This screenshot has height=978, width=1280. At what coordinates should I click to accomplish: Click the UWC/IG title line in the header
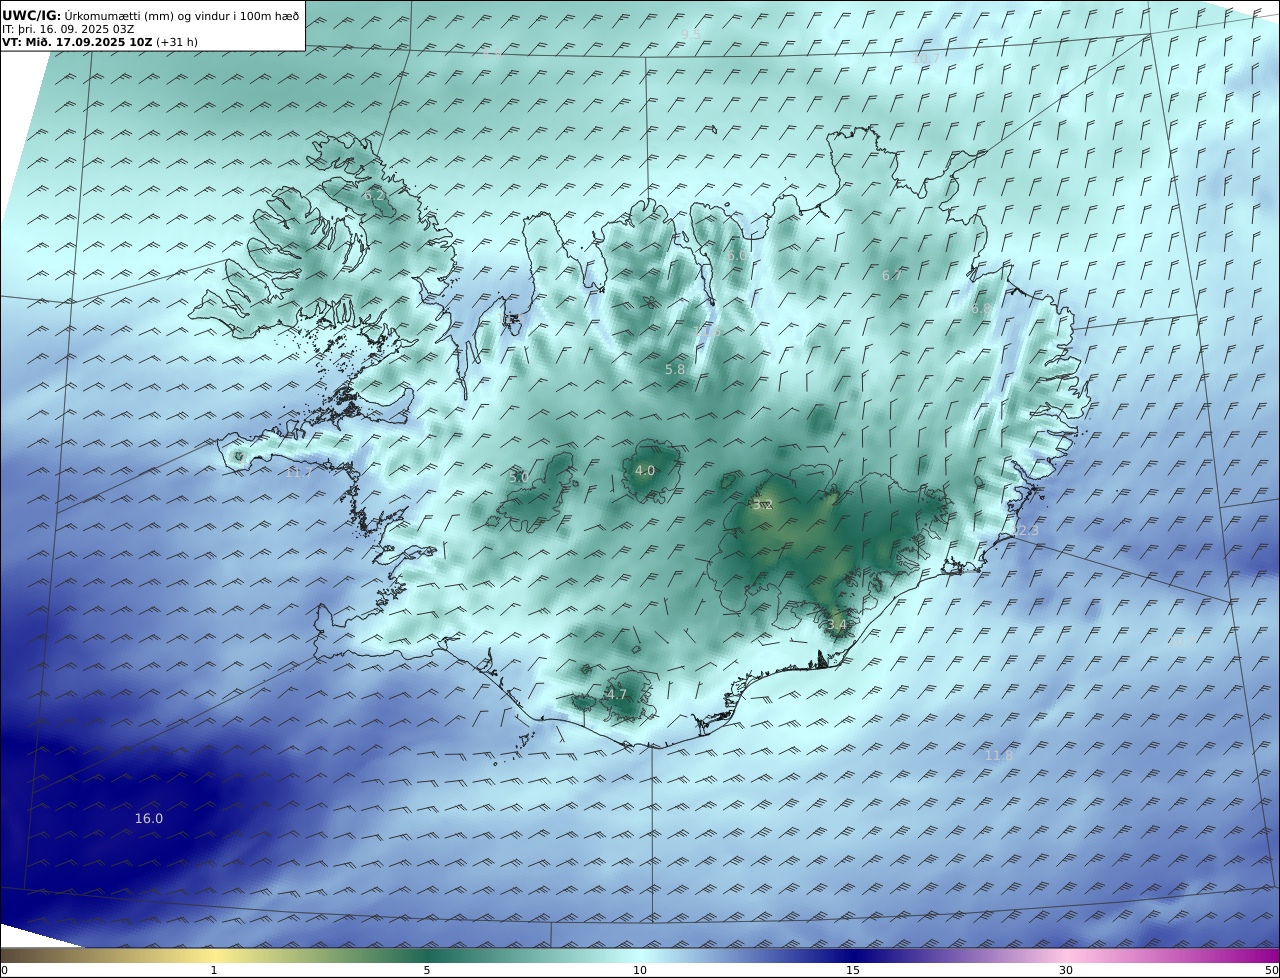pyautogui.click(x=151, y=15)
